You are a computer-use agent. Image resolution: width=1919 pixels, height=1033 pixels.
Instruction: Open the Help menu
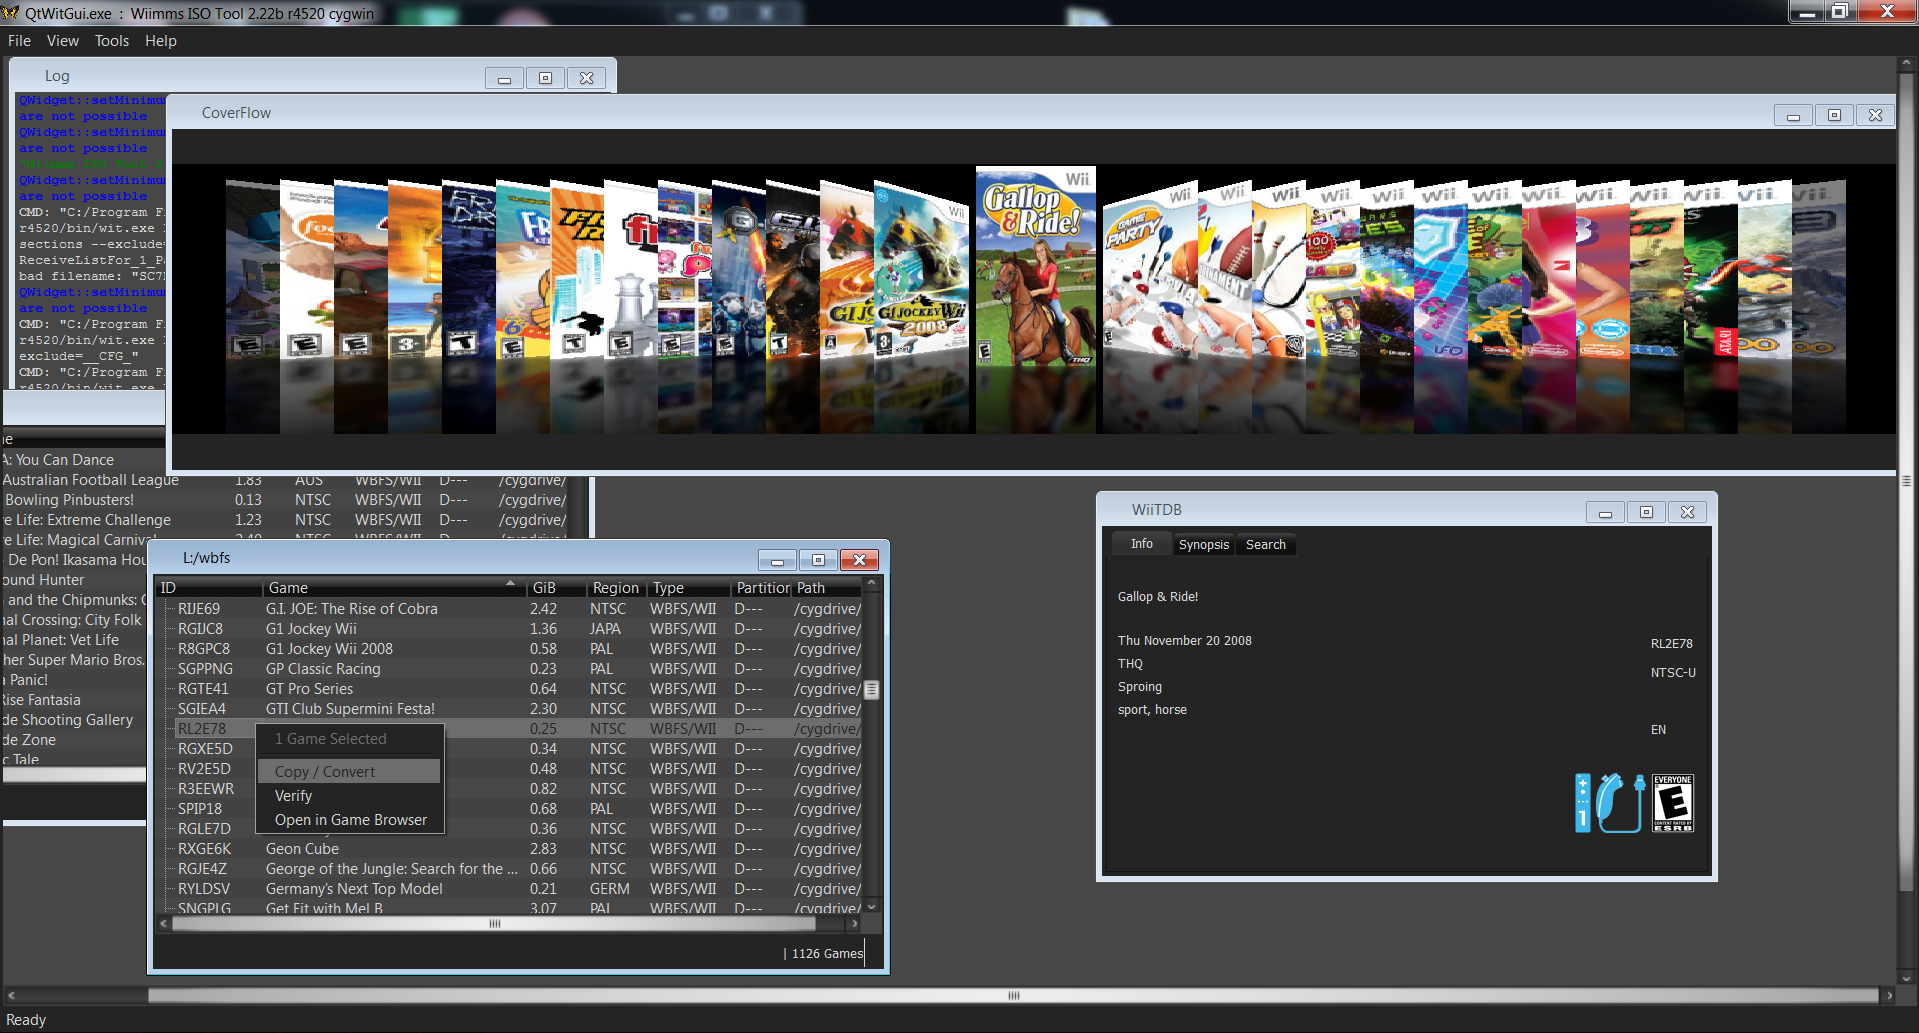pyautogui.click(x=160, y=41)
